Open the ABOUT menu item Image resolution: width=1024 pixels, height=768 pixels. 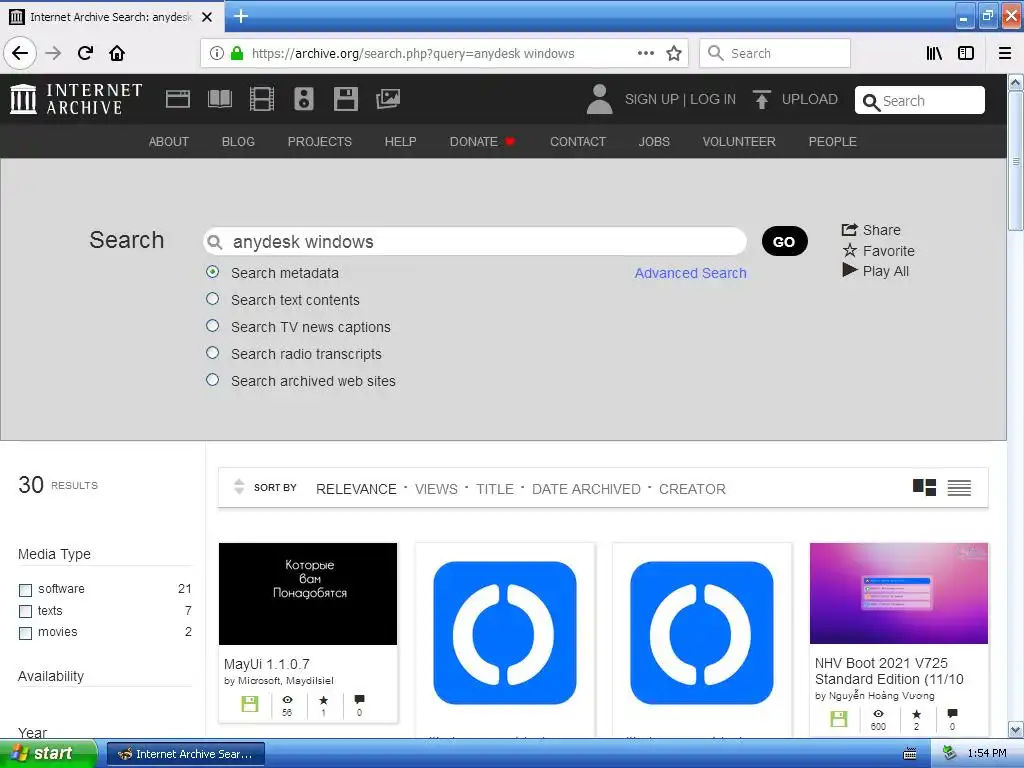click(x=168, y=142)
